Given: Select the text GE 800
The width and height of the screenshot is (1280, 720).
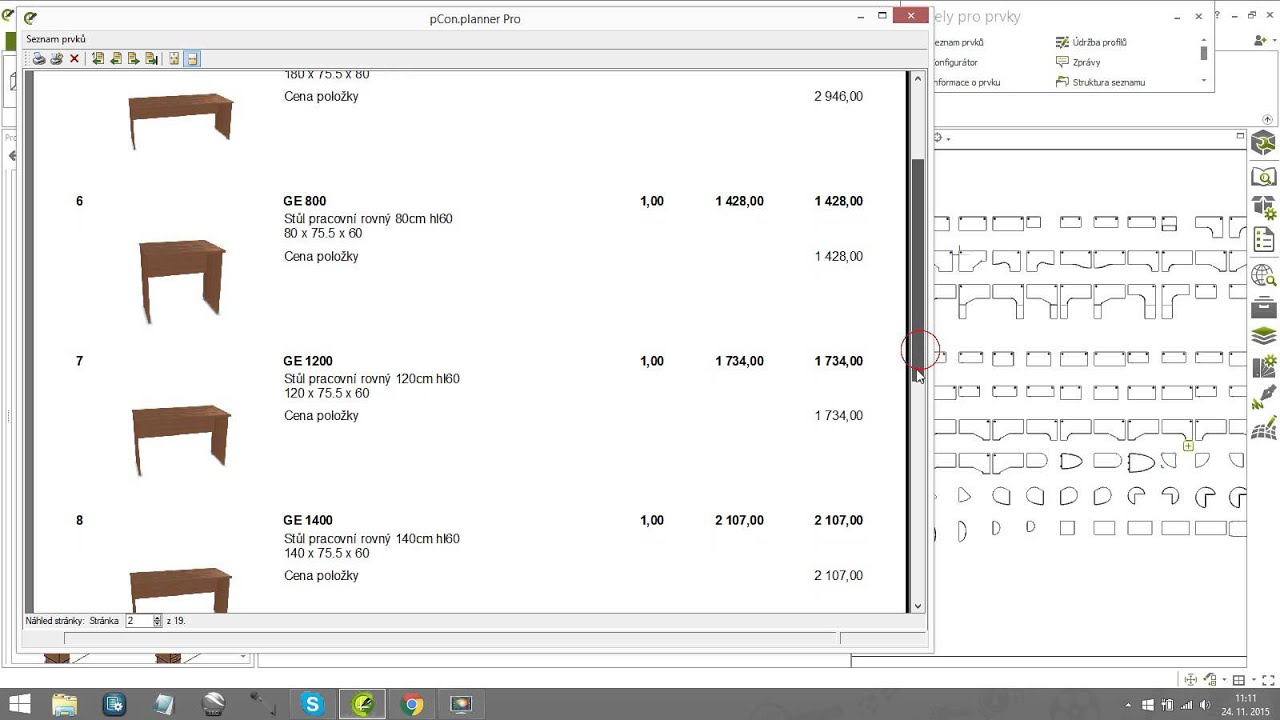Looking at the screenshot, I should coord(305,201).
